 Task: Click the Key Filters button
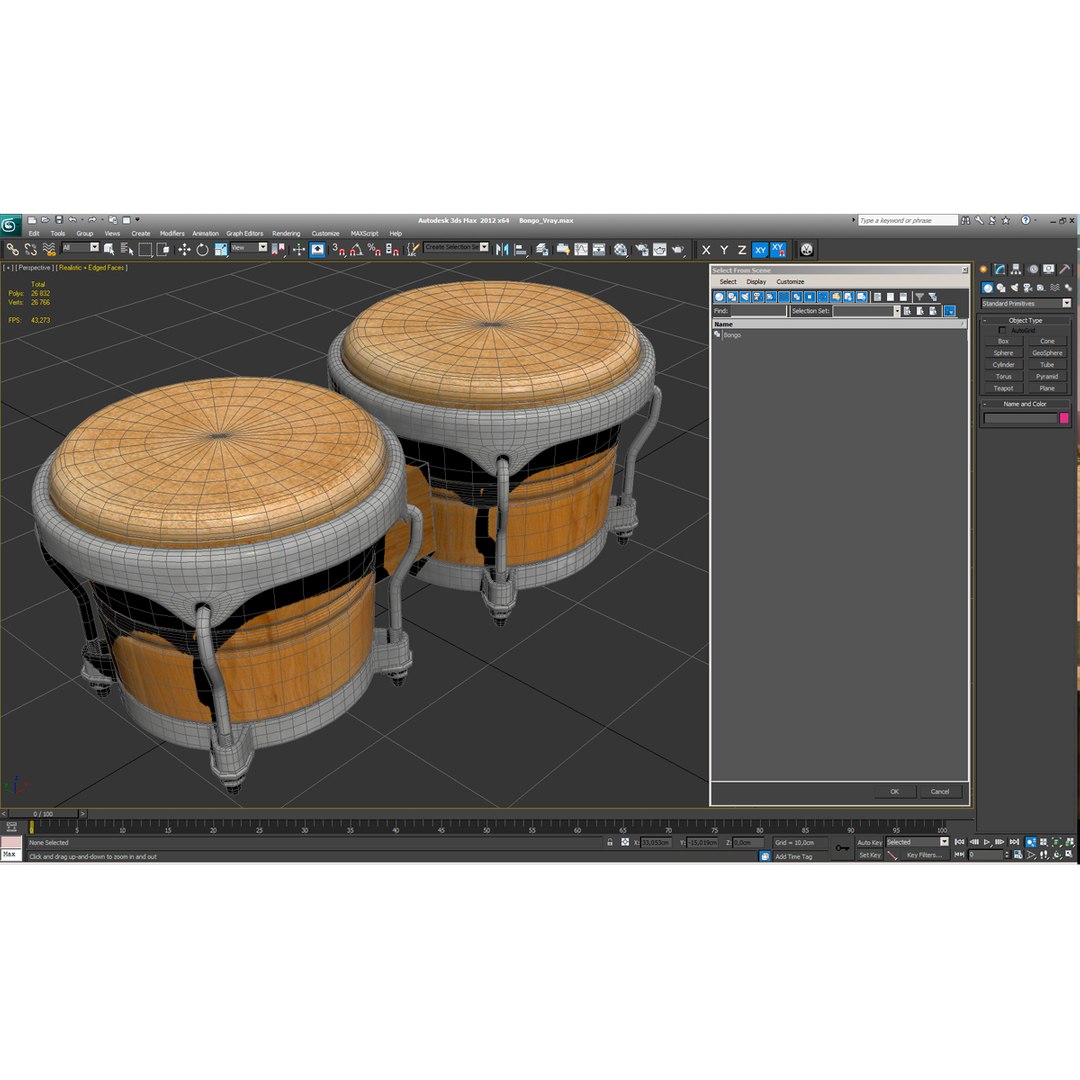pos(924,855)
